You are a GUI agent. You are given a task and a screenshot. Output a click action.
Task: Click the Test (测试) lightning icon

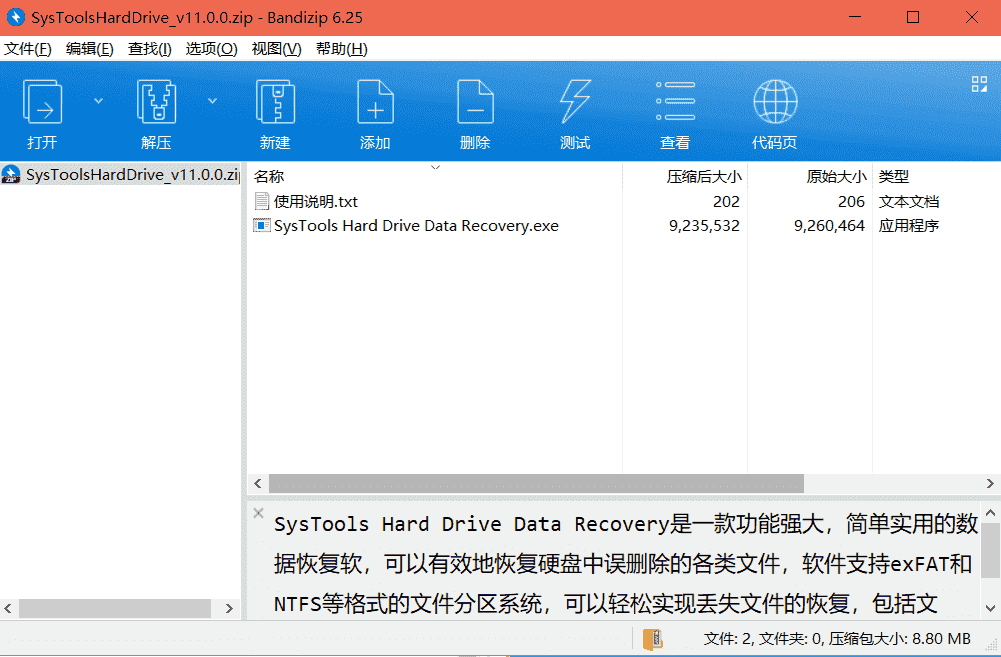575,102
